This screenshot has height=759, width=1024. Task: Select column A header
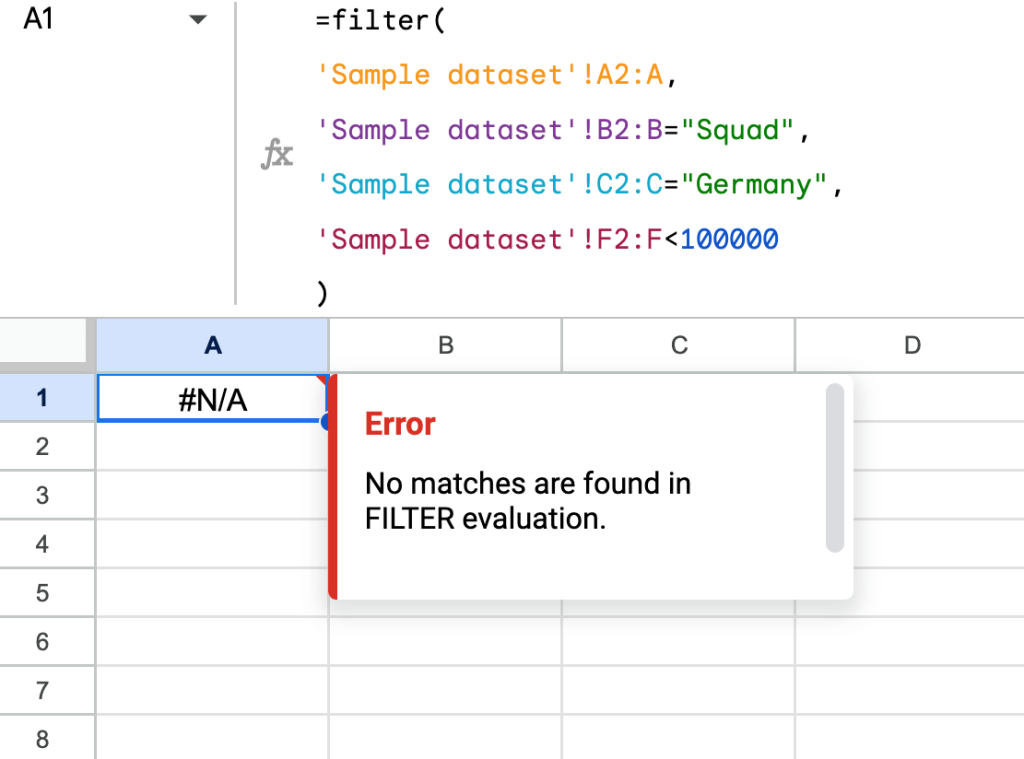pyautogui.click(x=212, y=344)
